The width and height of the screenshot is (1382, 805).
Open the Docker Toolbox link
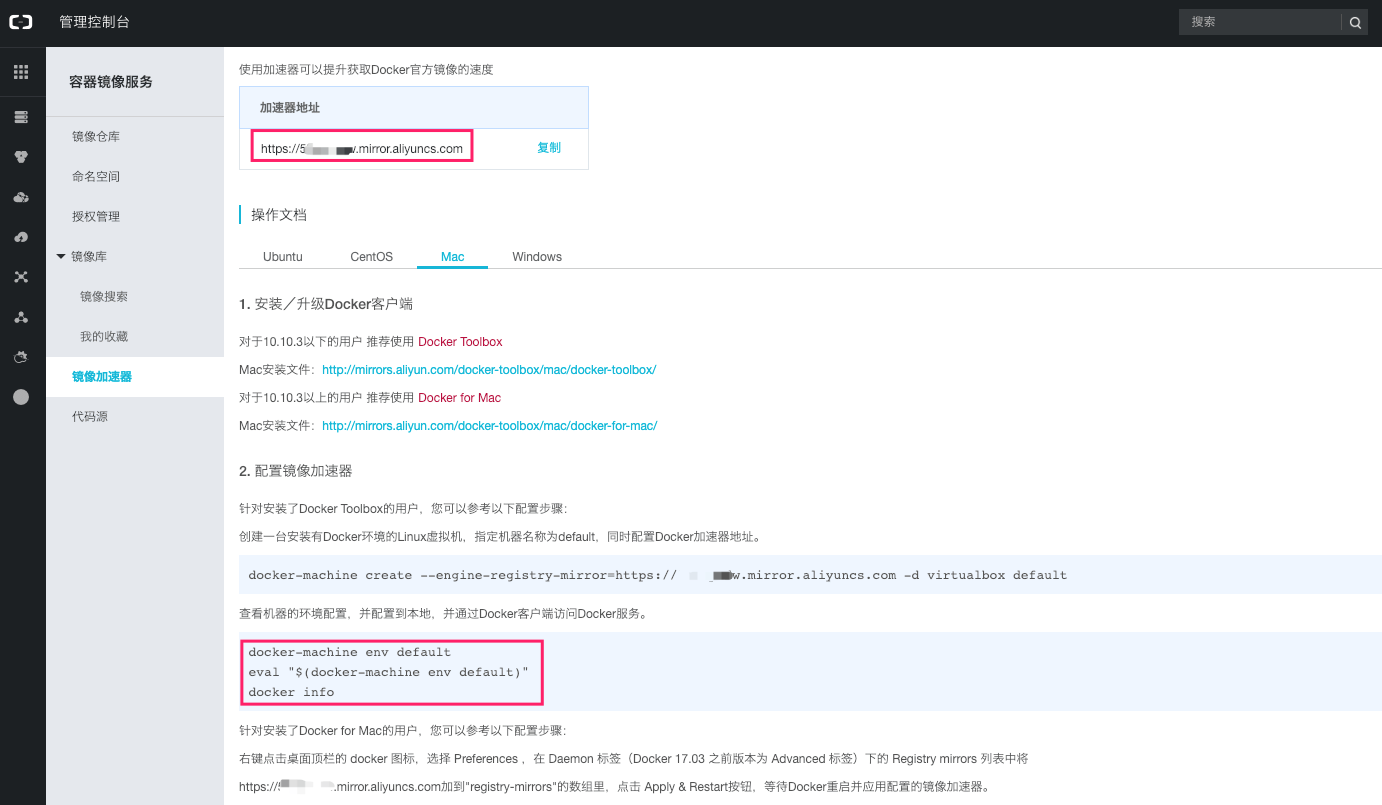(460, 342)
